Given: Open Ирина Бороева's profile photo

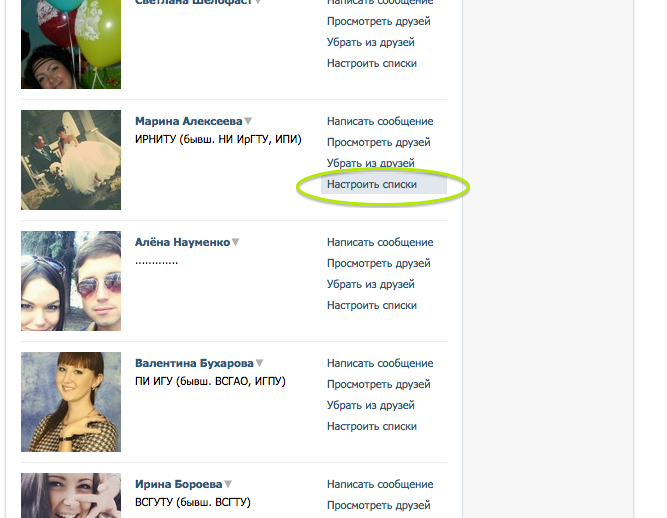Looking at the screenshot, I should (x=71, y=495).
